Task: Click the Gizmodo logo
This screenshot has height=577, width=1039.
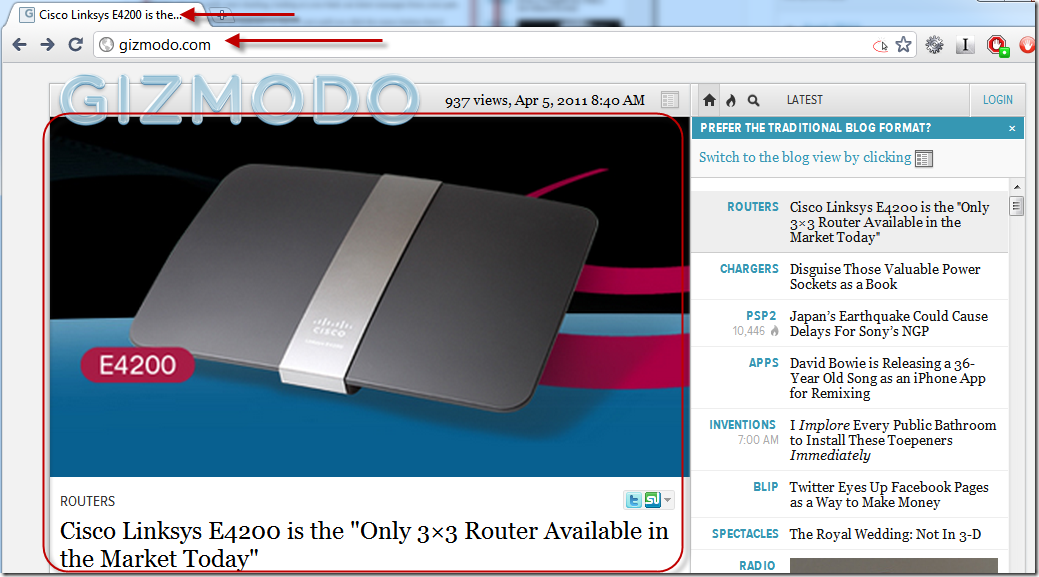Action: click(x=239, y=99)
